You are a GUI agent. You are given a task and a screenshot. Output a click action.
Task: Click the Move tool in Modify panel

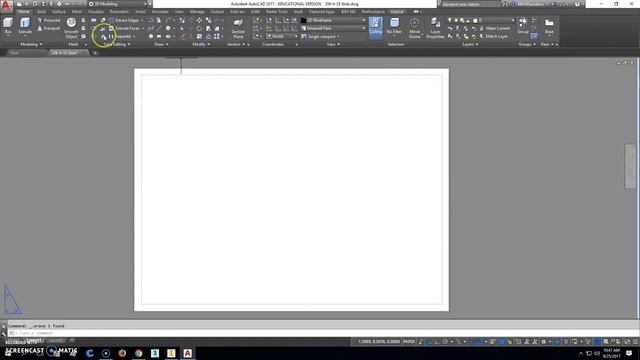(x=199, y=20)
